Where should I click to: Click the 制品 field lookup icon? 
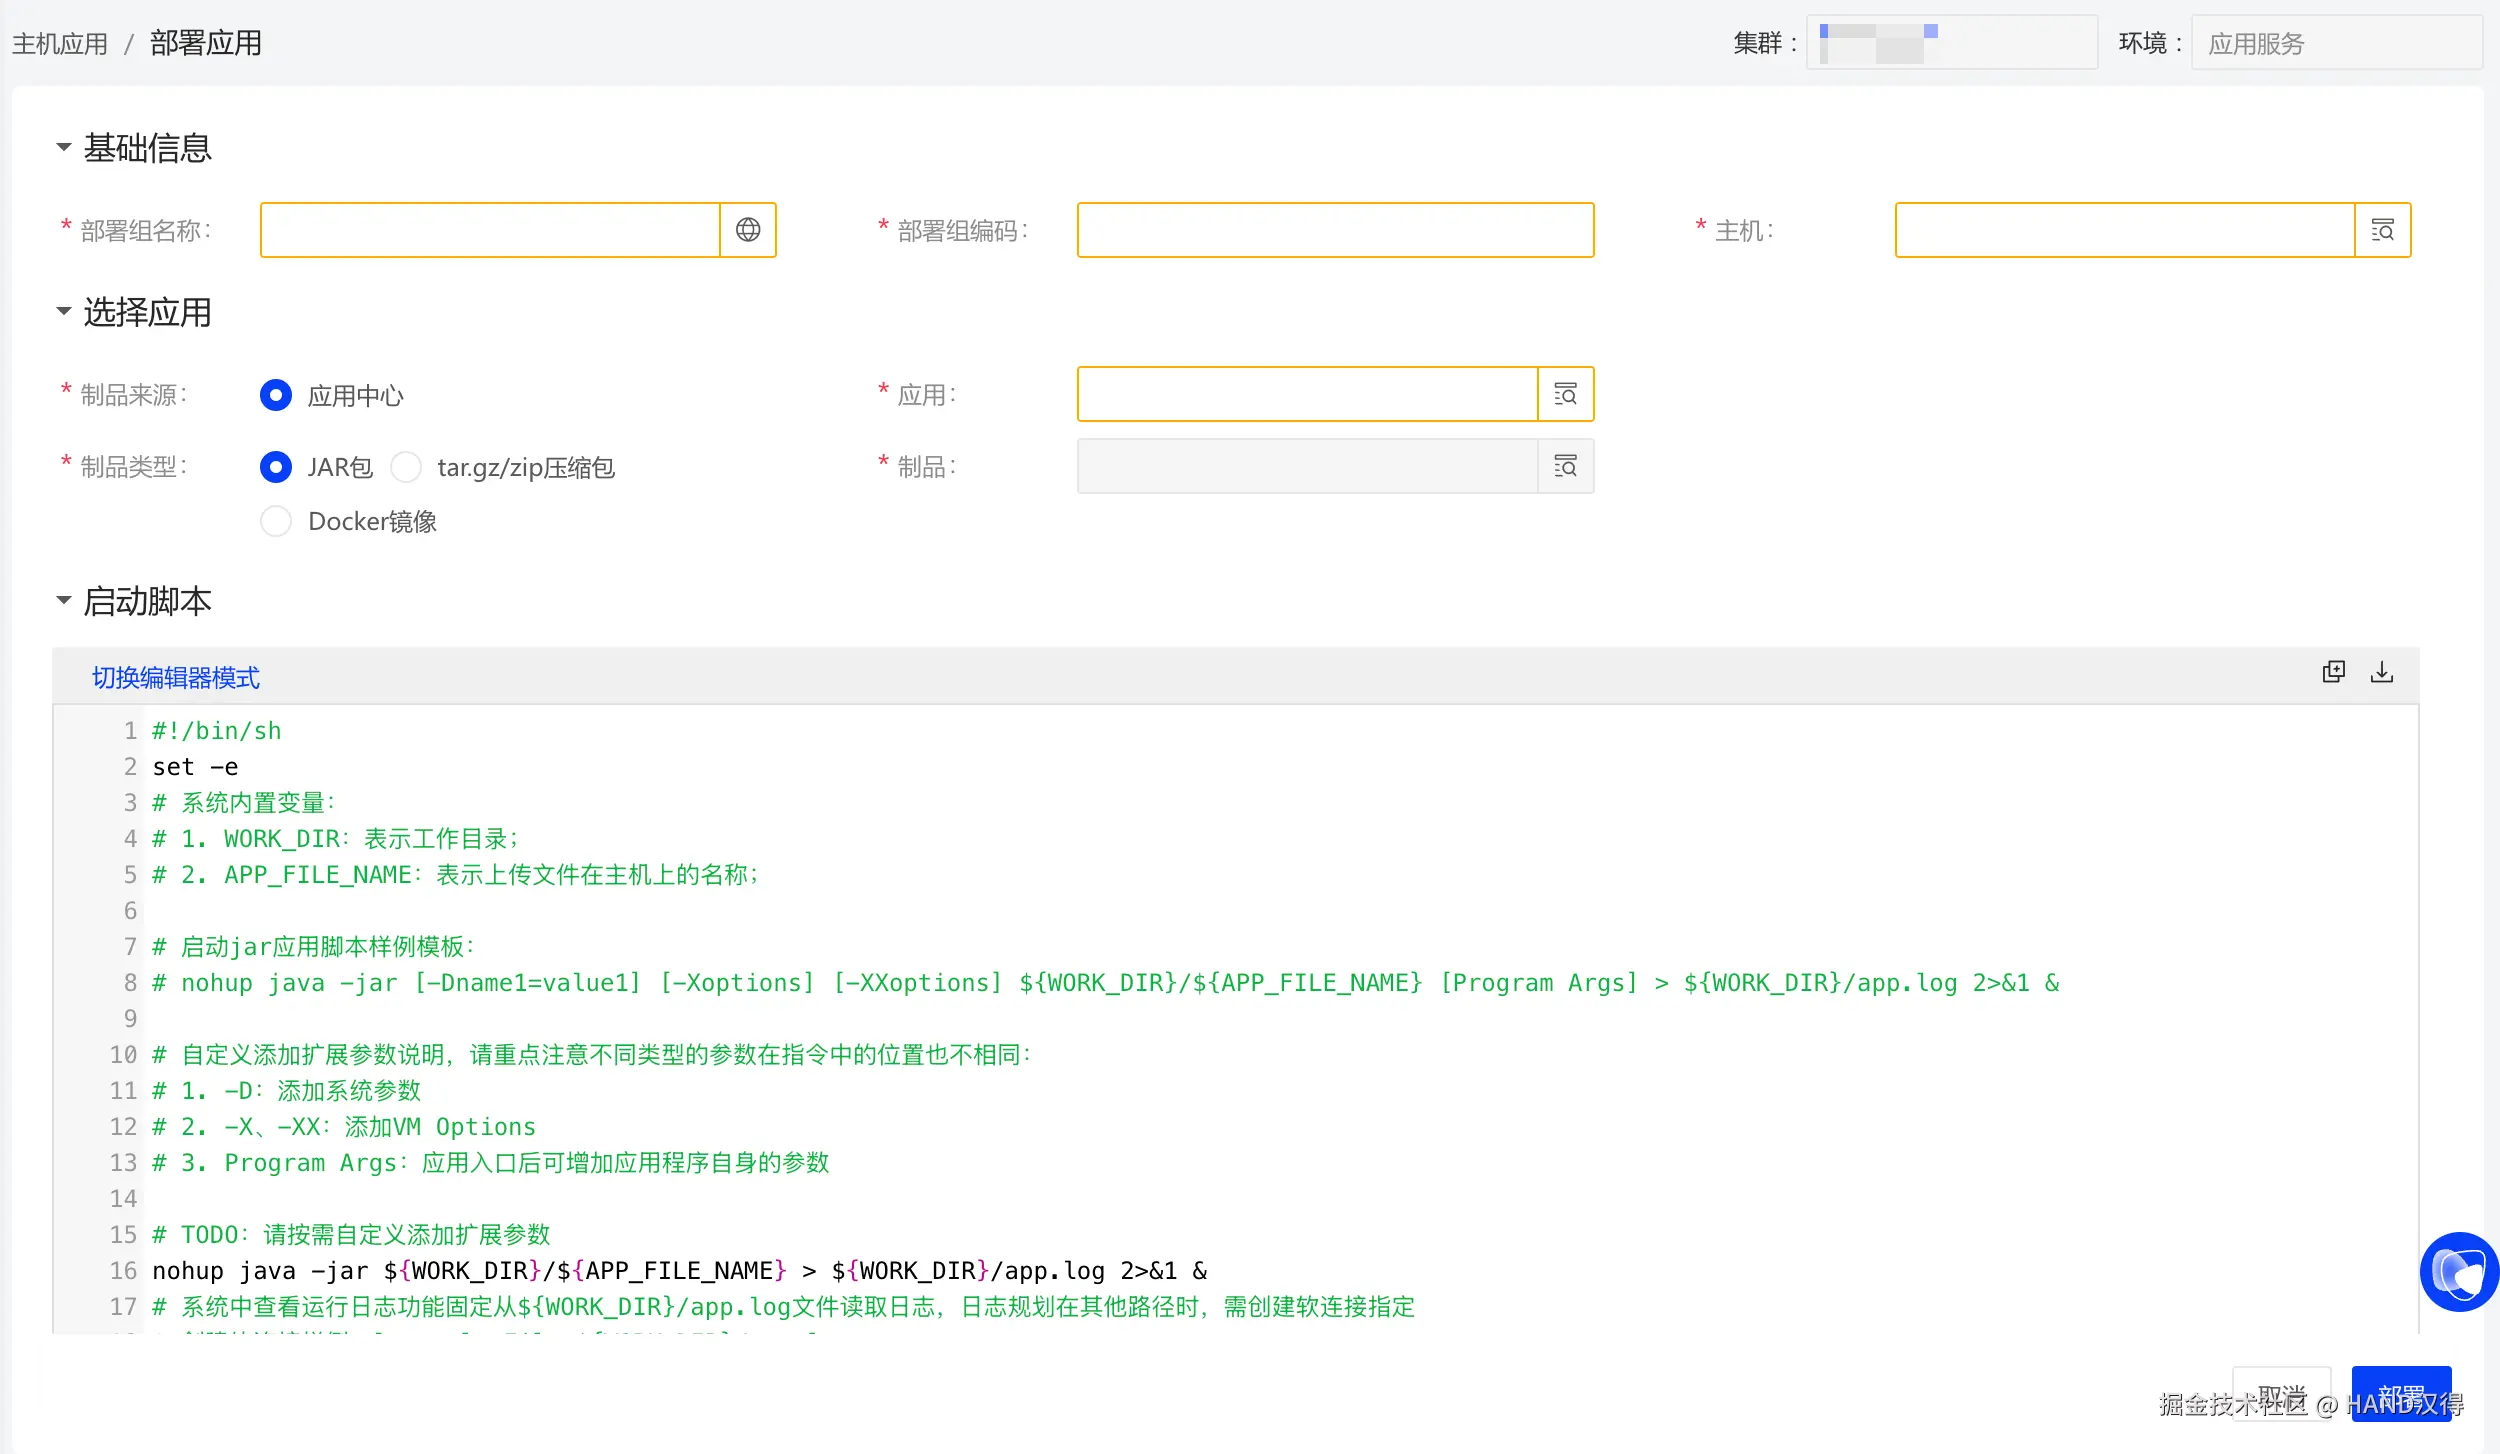(1565, 466)
